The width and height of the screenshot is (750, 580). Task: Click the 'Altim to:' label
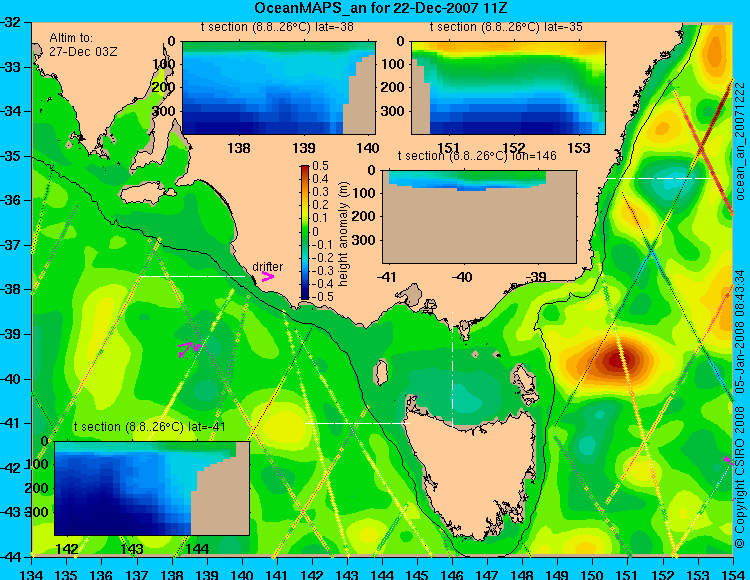pyautogui.click(x=71, y=38)
